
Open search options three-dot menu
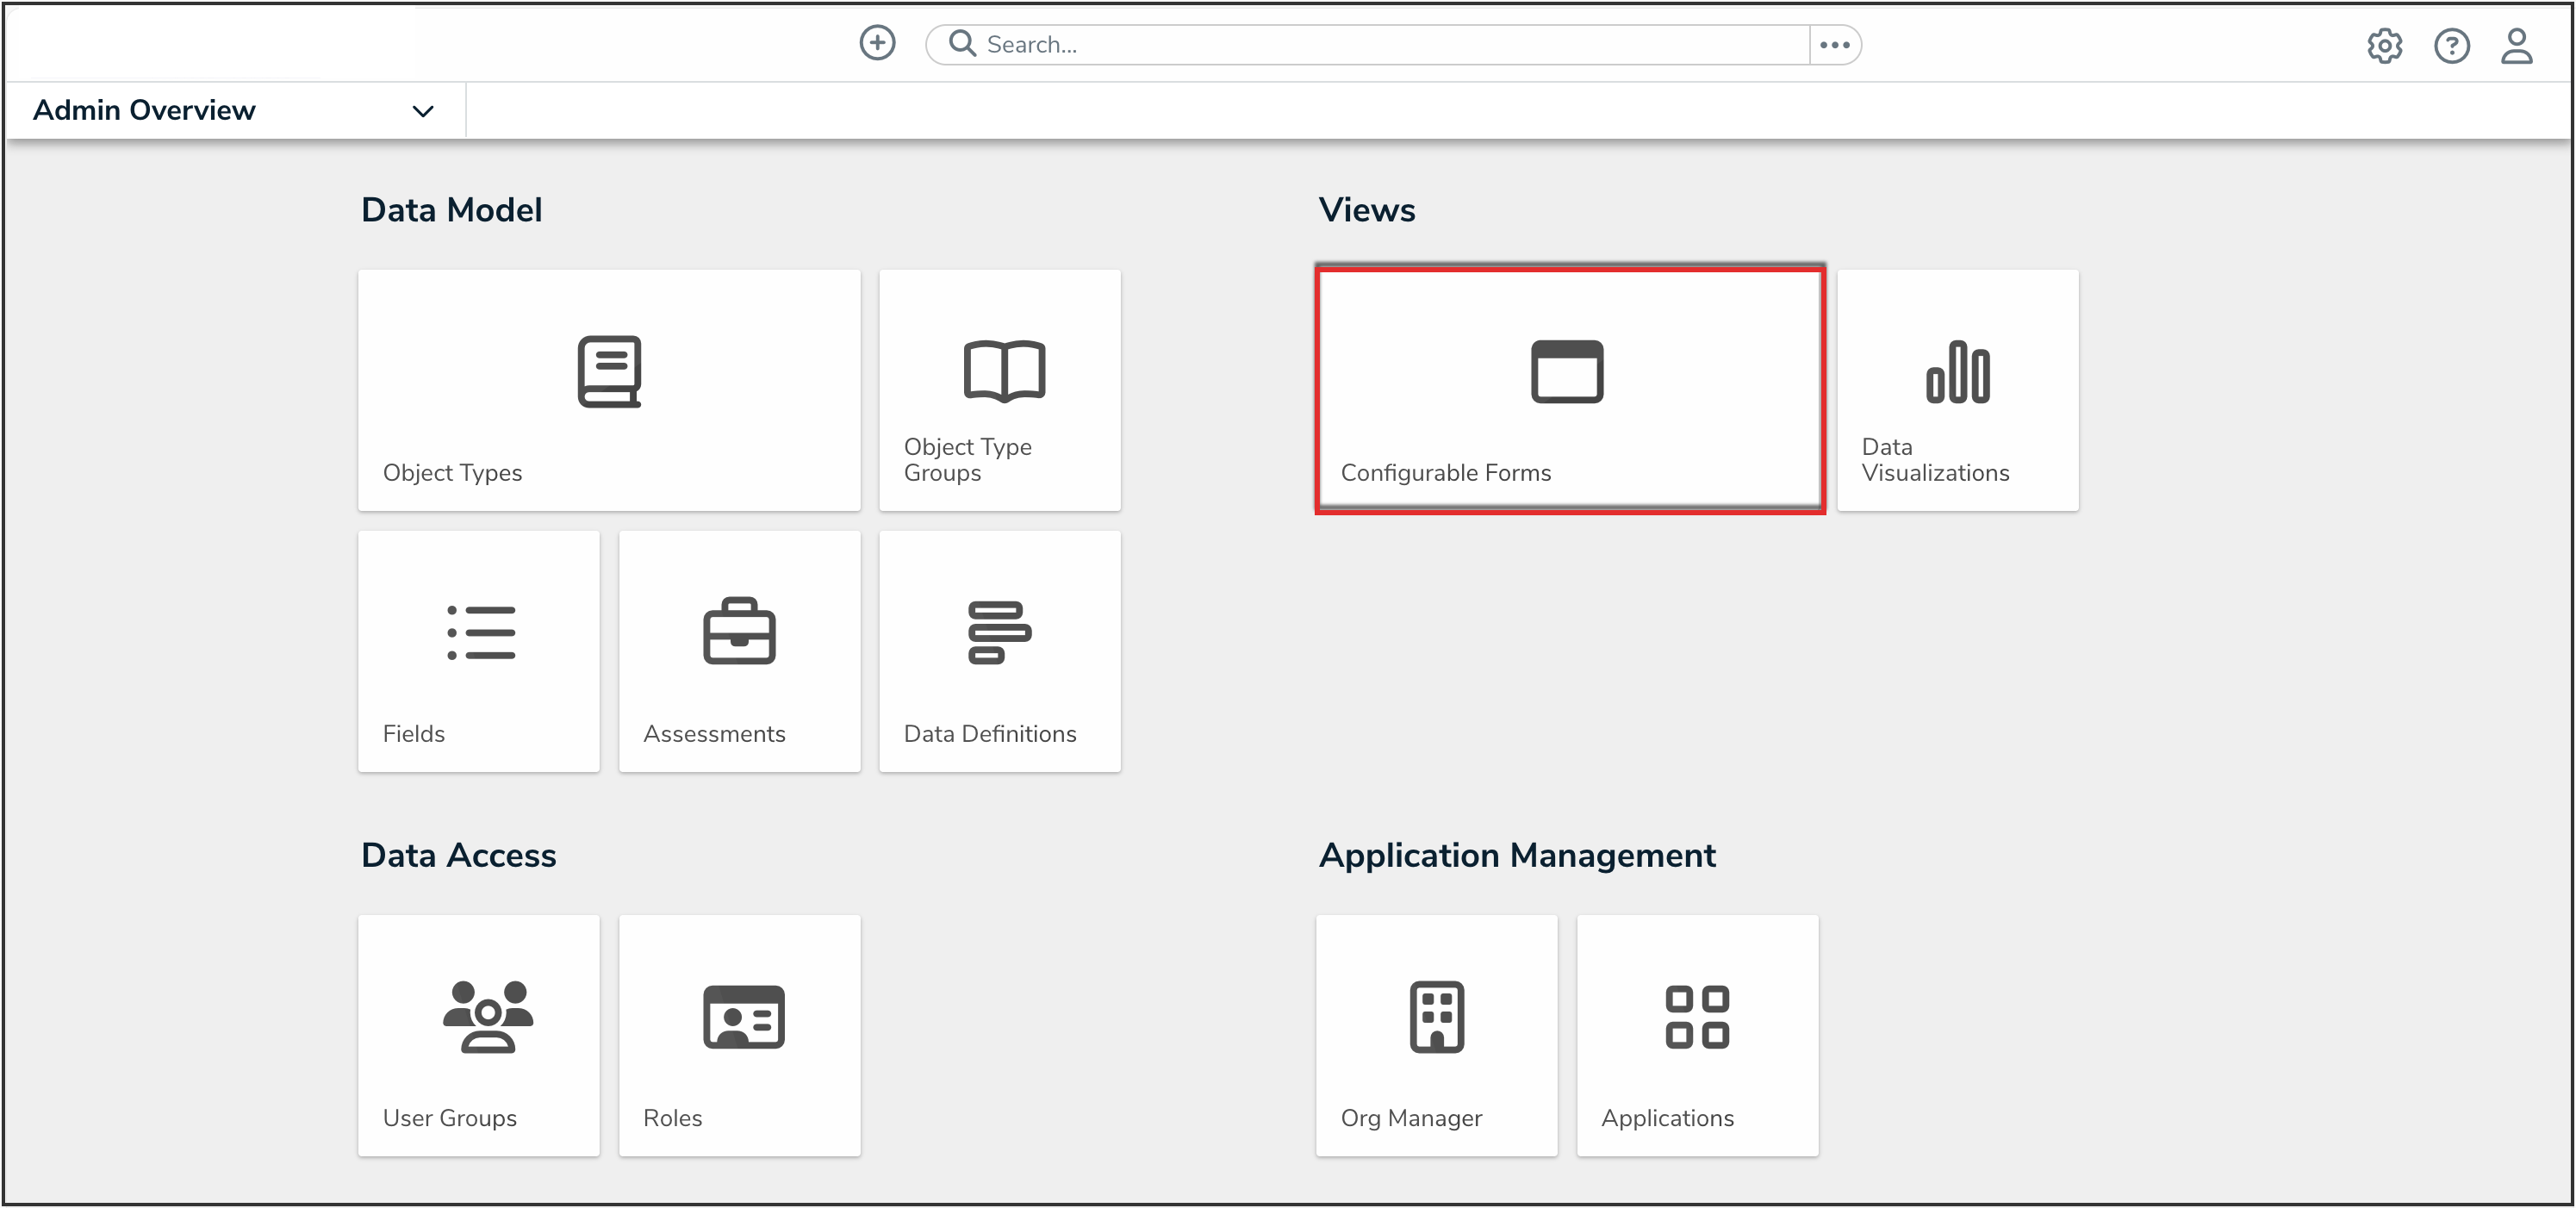click(1834, 45)
